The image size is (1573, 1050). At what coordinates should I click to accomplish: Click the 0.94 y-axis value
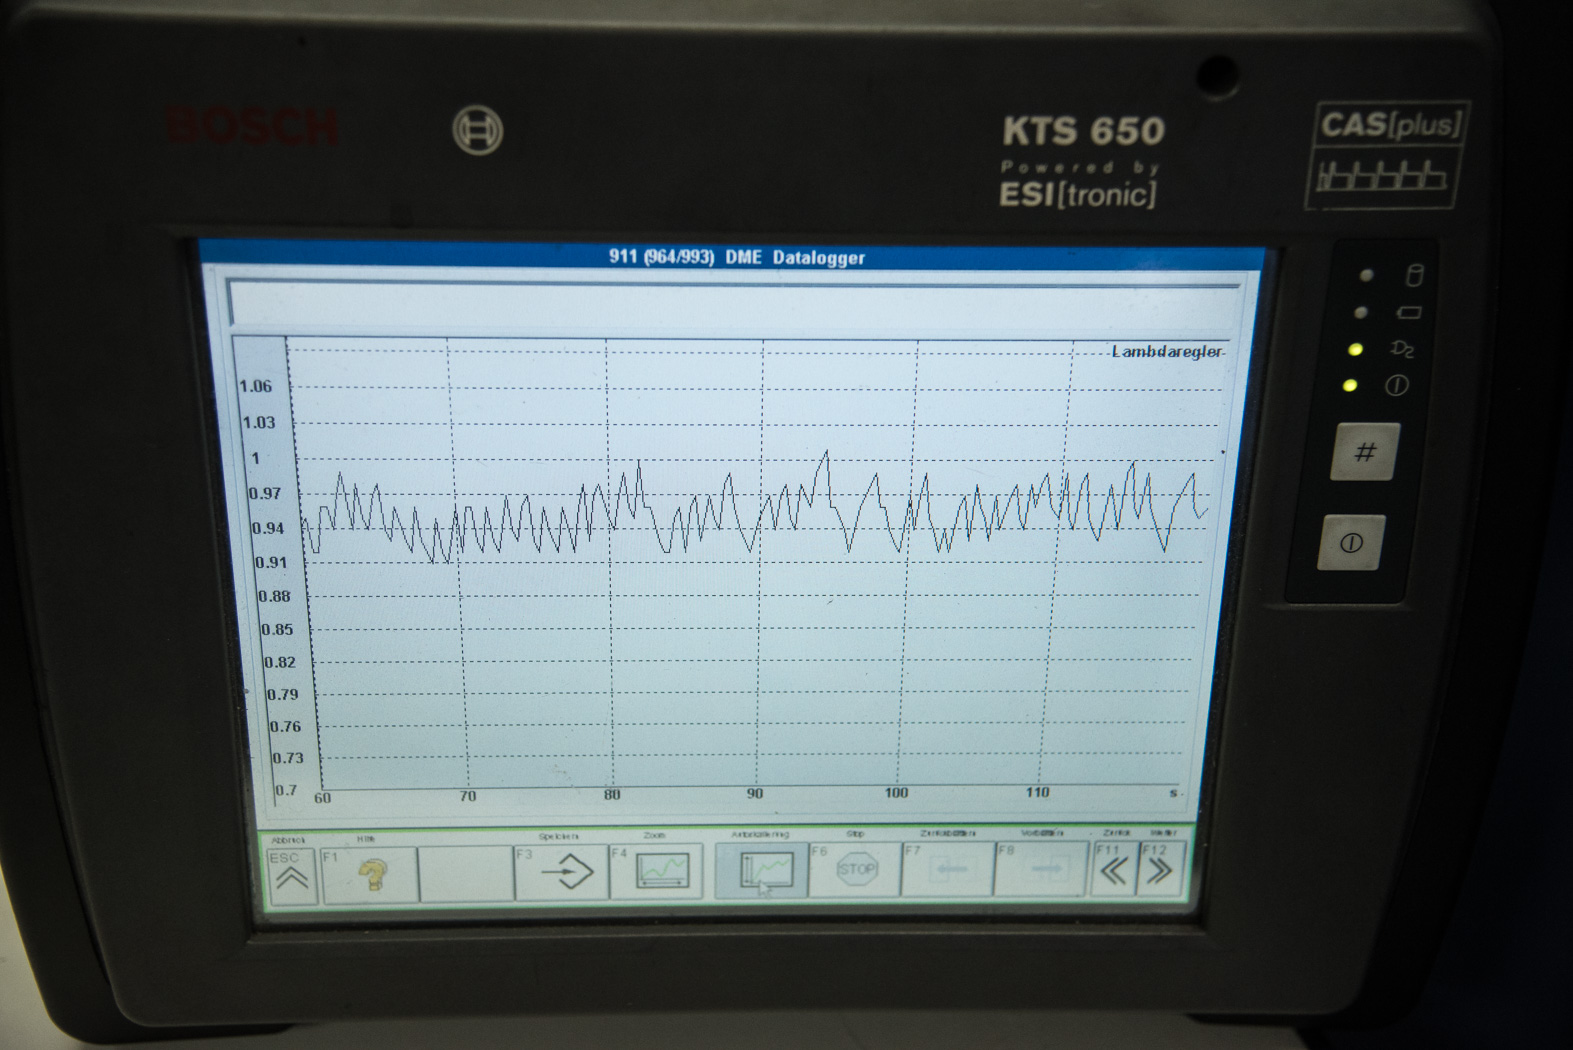(x=268, y=528)
